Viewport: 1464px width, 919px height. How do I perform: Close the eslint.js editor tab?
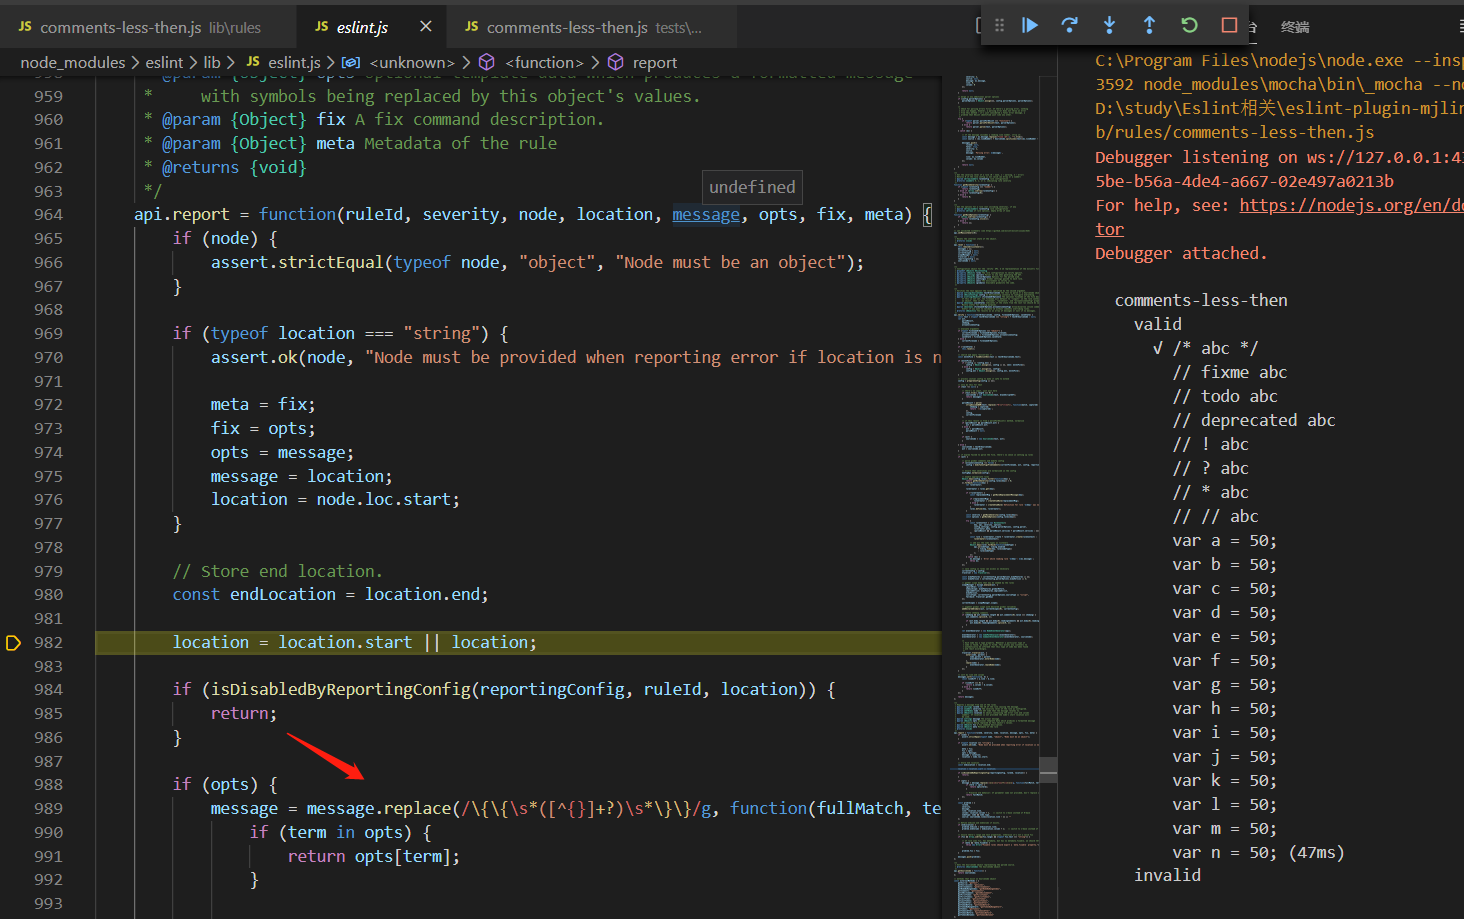click(x=426, y=26)
